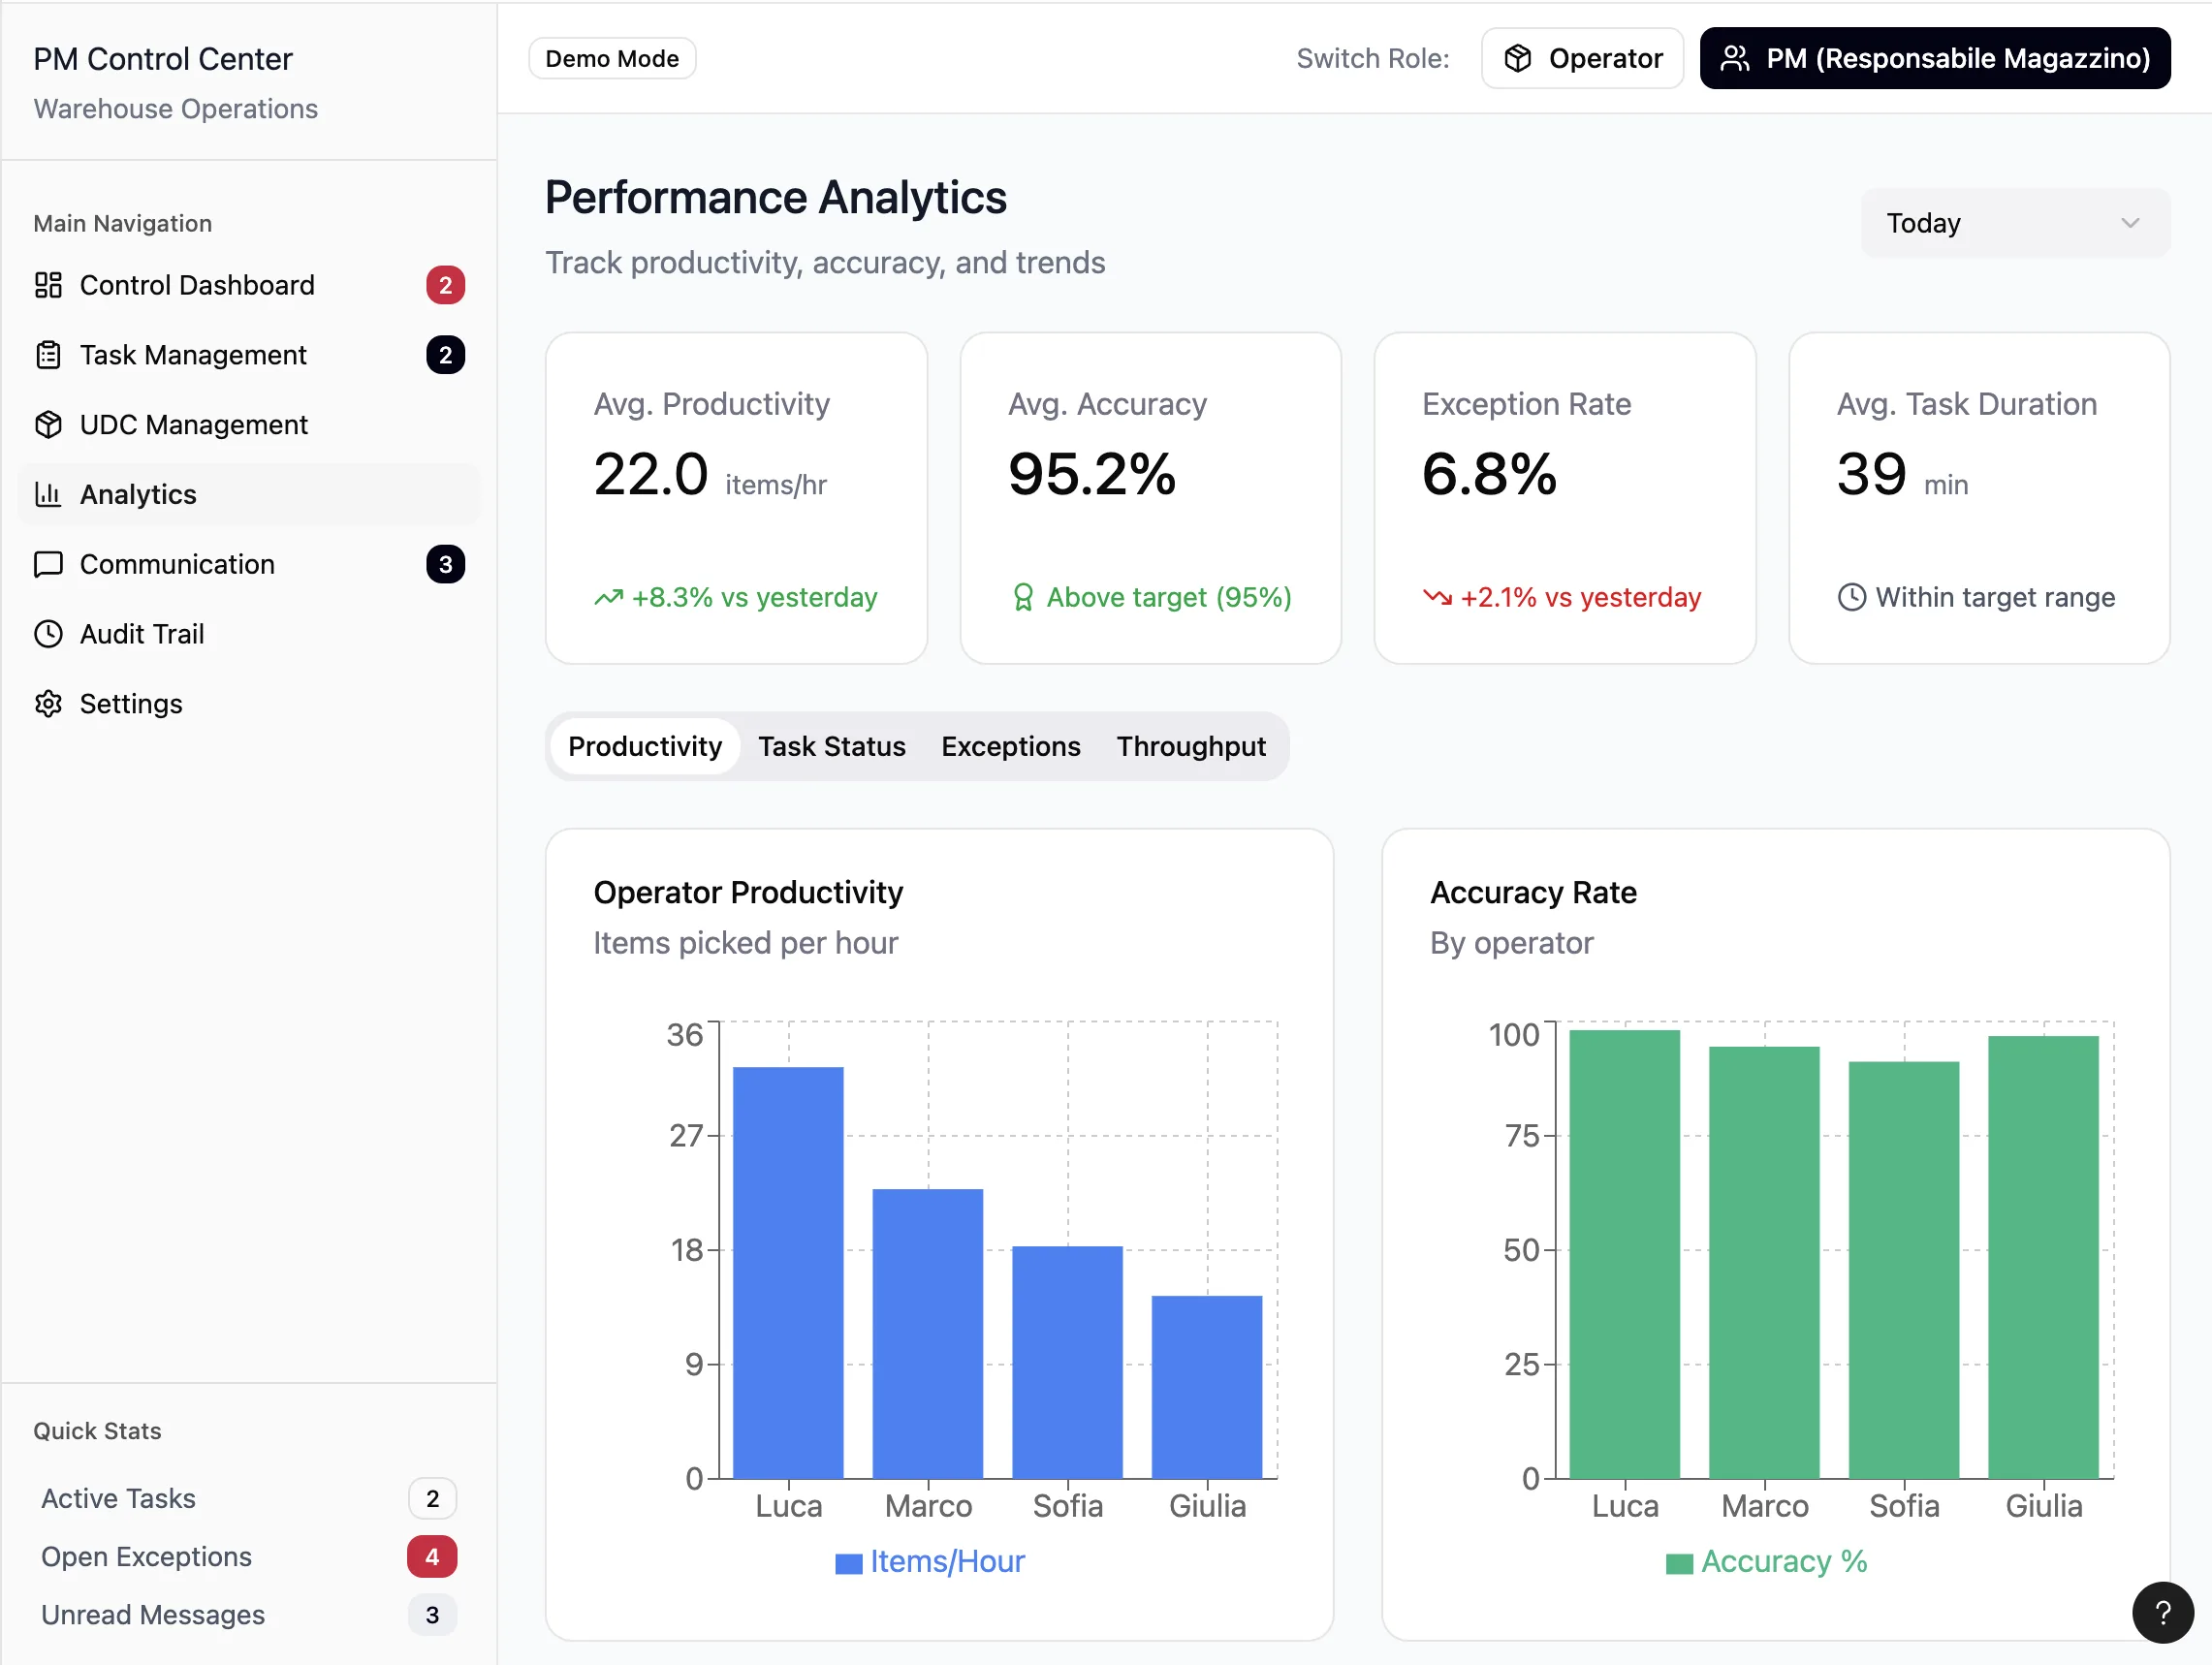Viewport: 2212px width, 1665px height.
Task: Open the Today time range dropdown
Action: pyautogui.click(x=2015, y=223)
